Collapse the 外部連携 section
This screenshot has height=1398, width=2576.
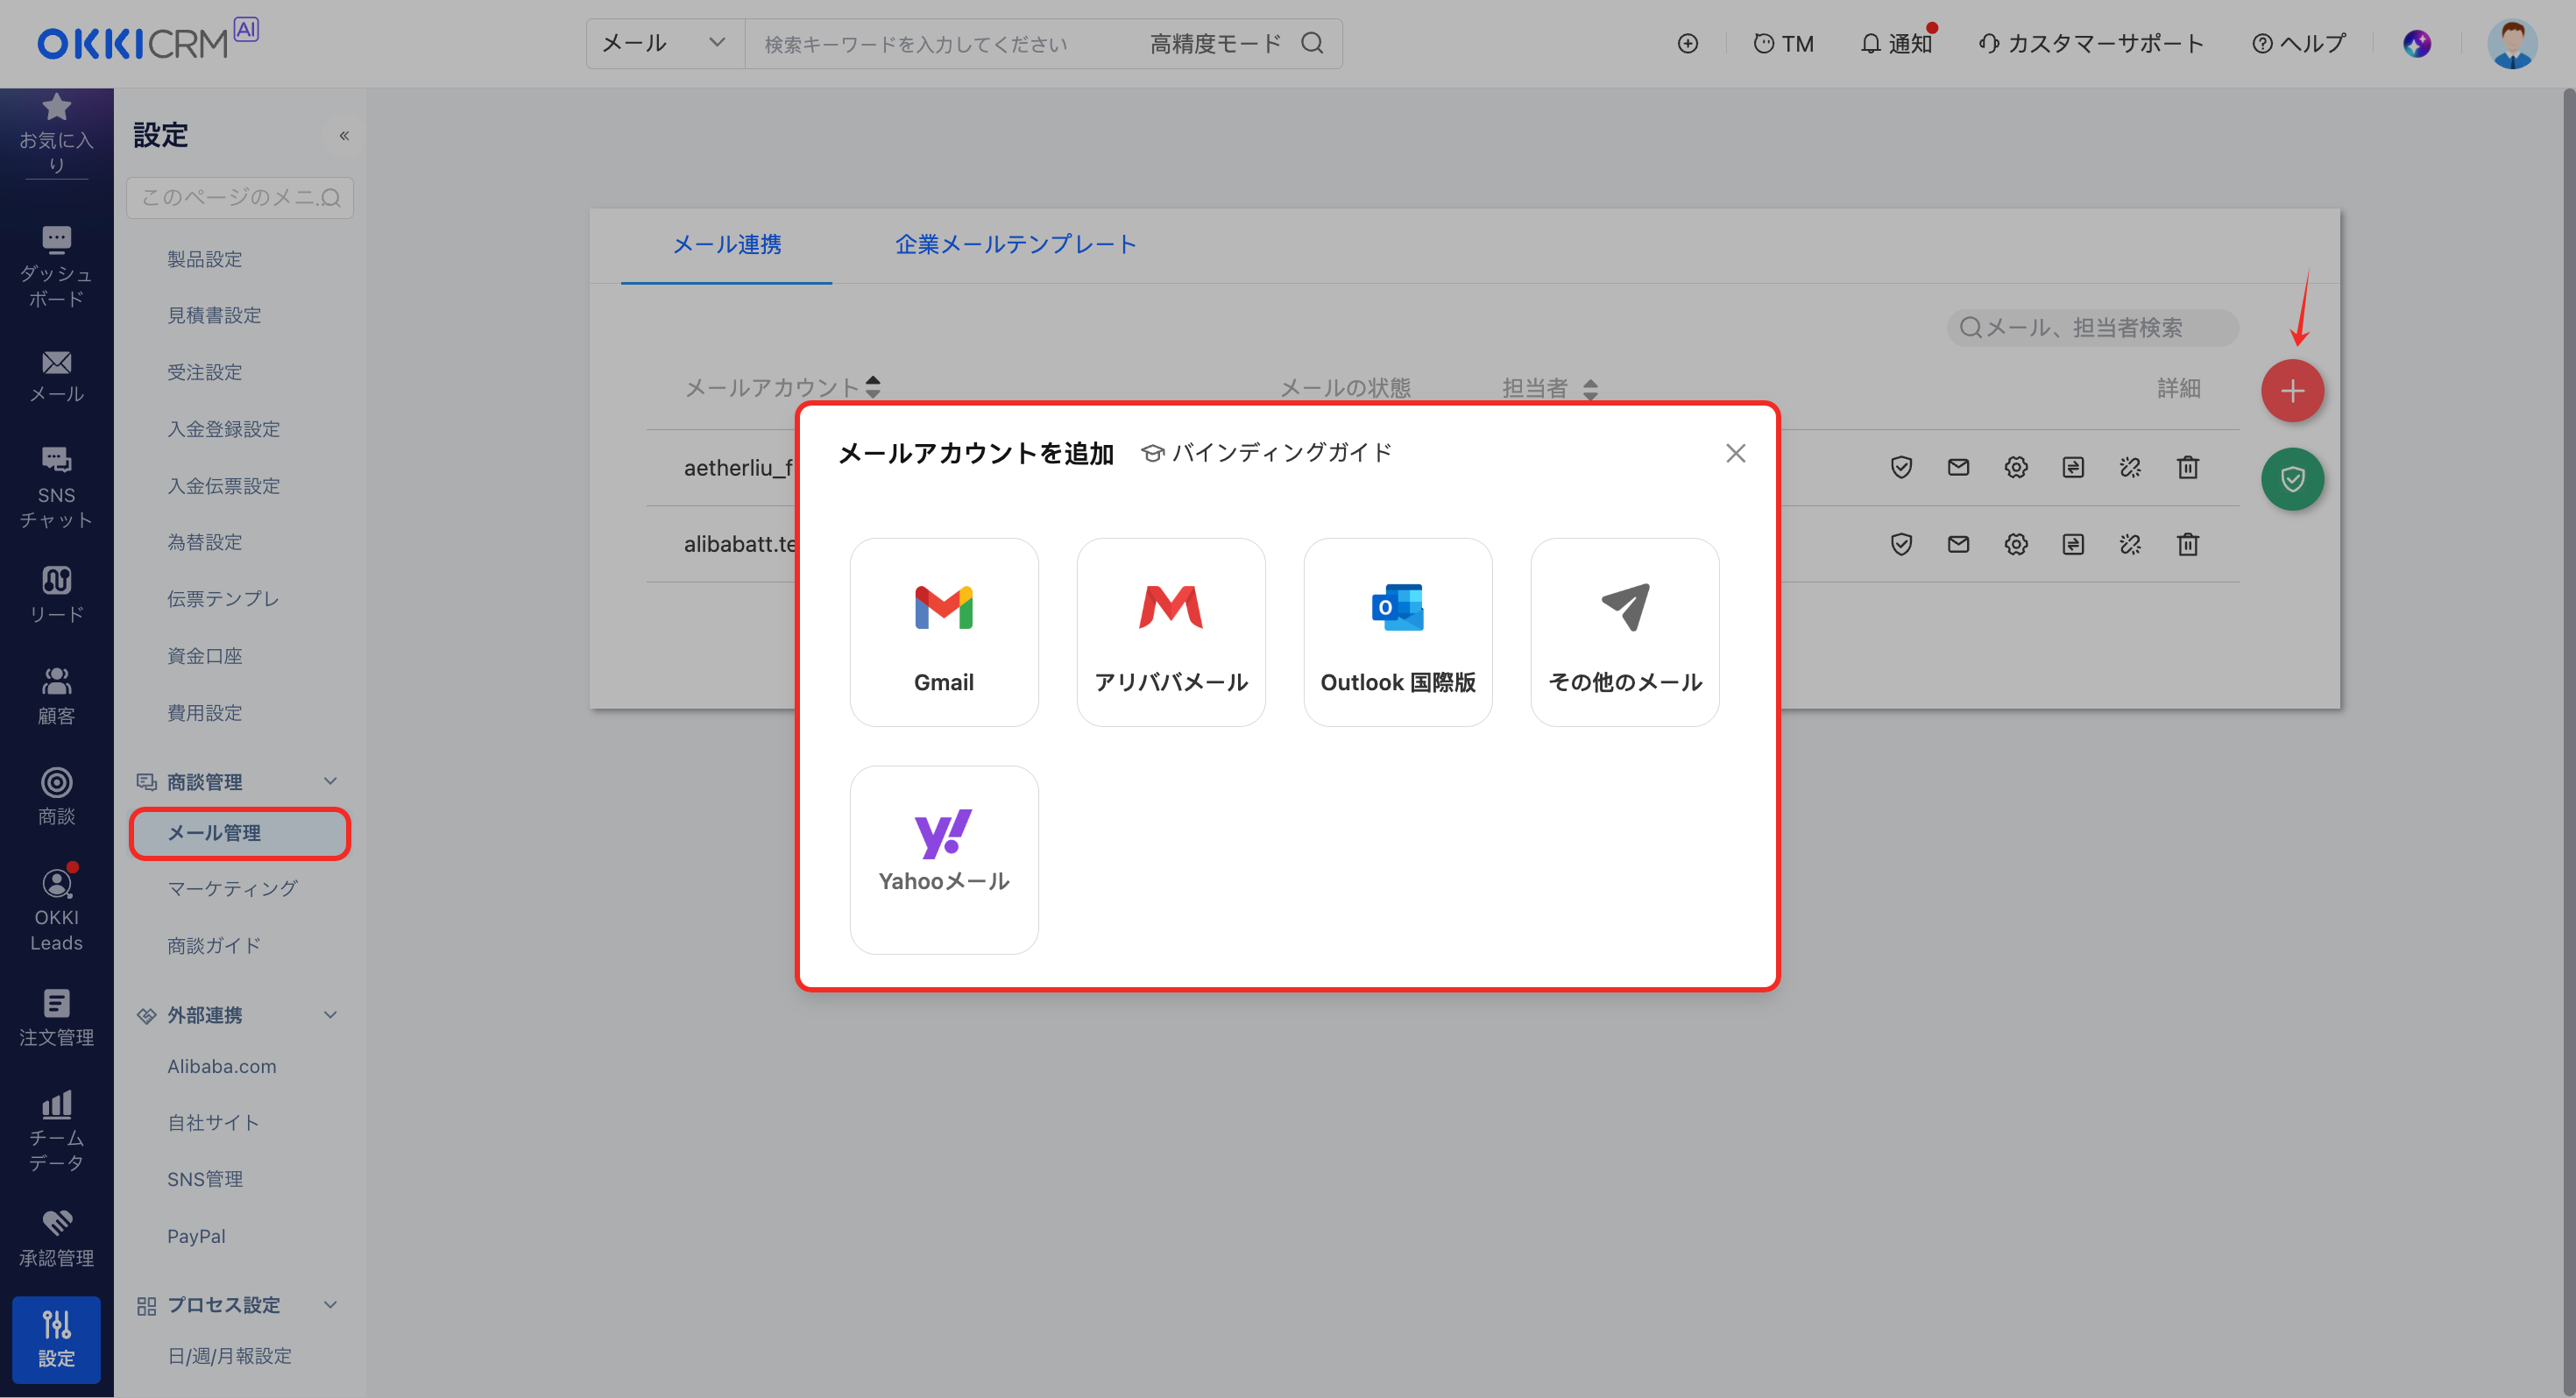330,1014
